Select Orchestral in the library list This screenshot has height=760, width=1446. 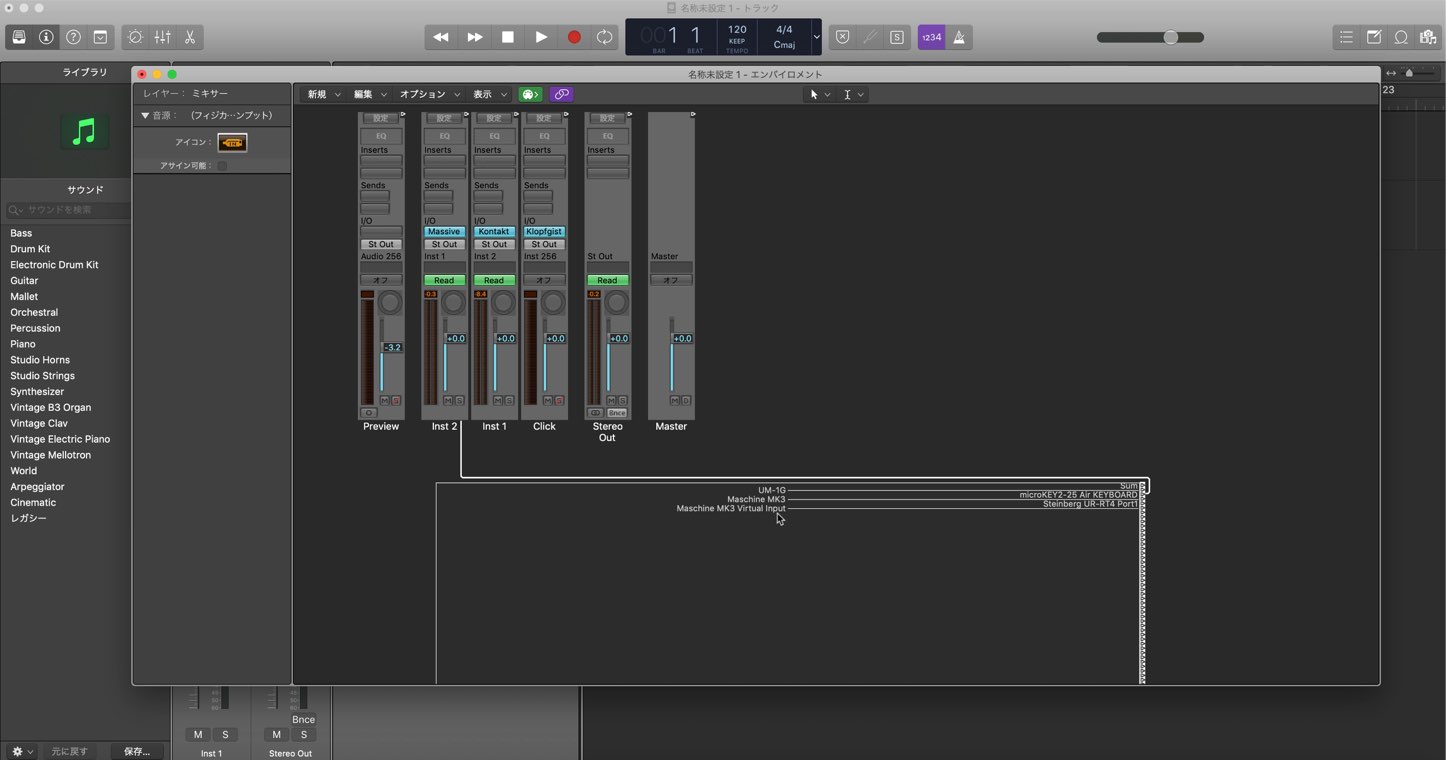click(x=34, y=312)
